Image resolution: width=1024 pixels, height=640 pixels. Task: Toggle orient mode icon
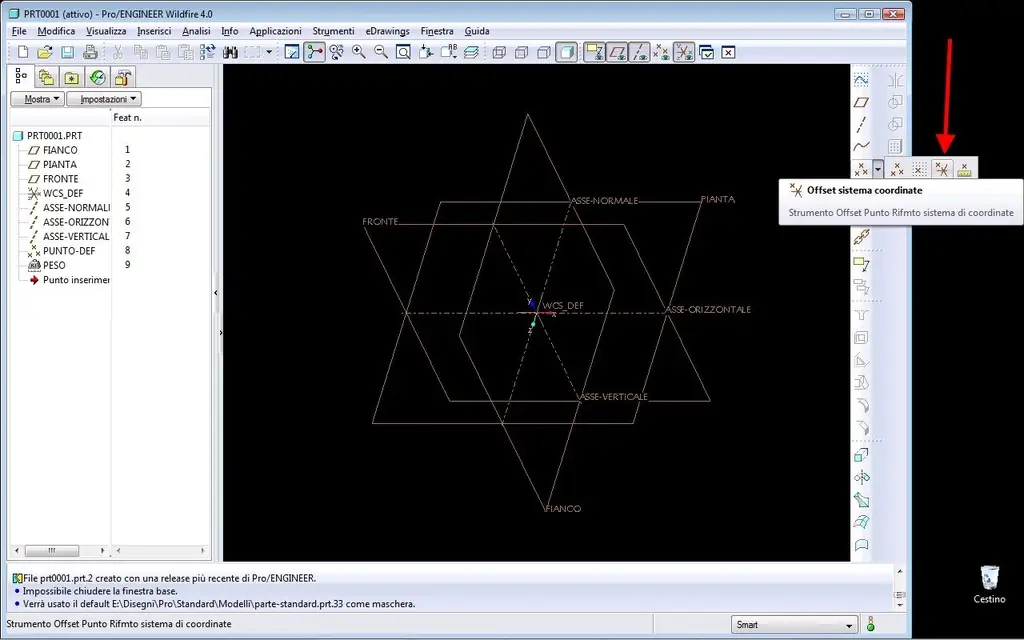[336, 52]
